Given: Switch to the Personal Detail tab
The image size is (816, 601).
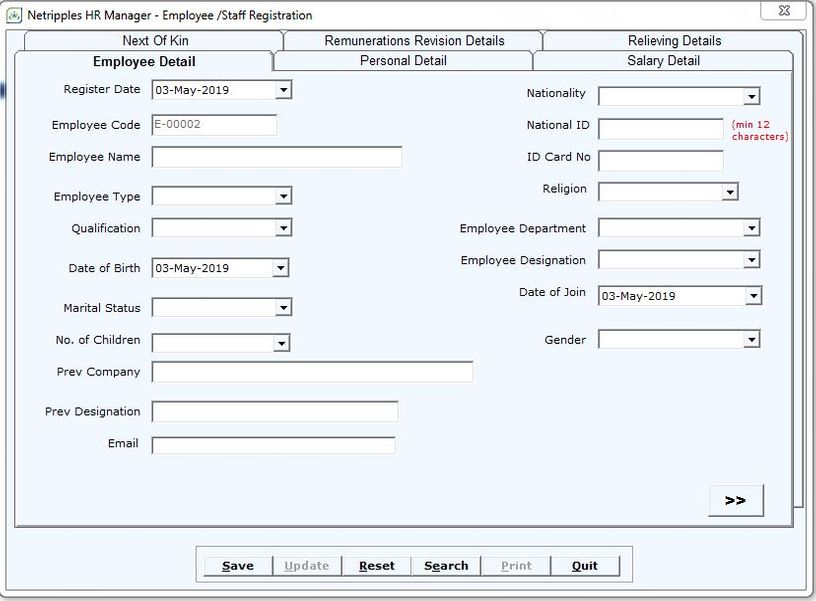Looking at the screenshot, I should 403,60.
